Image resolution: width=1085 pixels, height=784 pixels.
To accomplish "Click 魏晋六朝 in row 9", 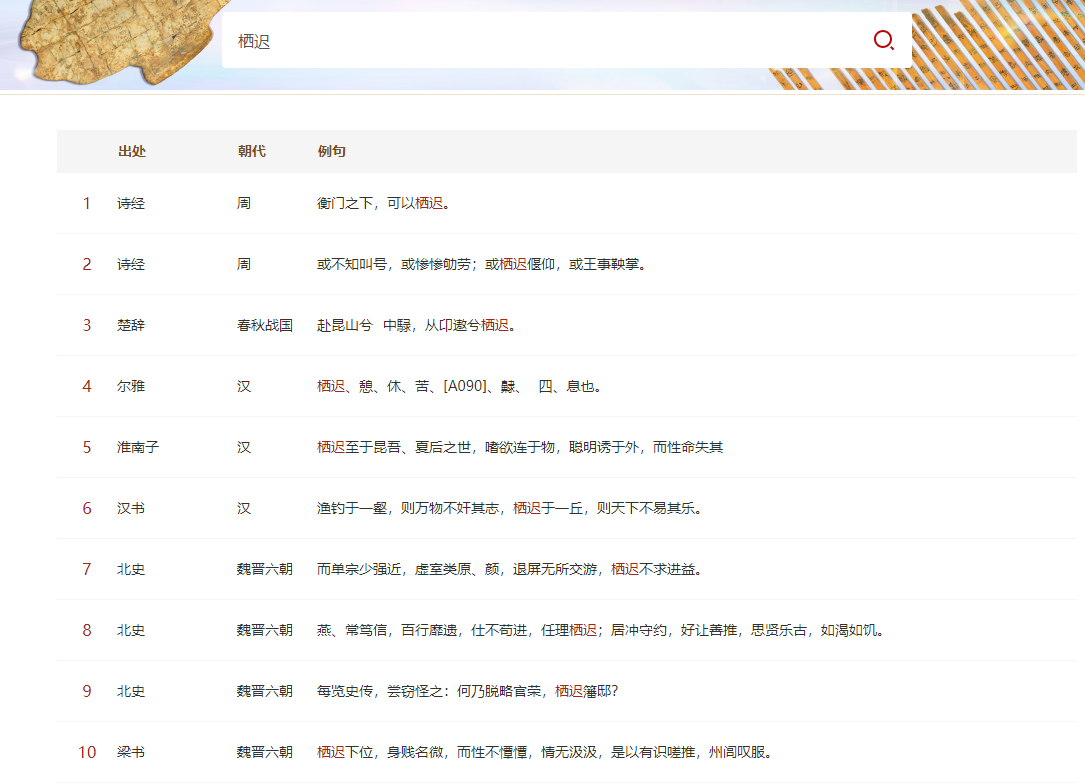I will [x=264, y=691].
